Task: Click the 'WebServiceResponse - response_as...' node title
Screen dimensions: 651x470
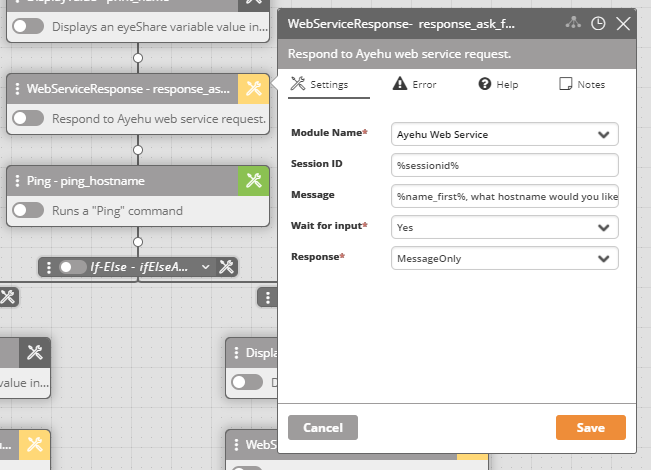Action: [x=128, y=89]
